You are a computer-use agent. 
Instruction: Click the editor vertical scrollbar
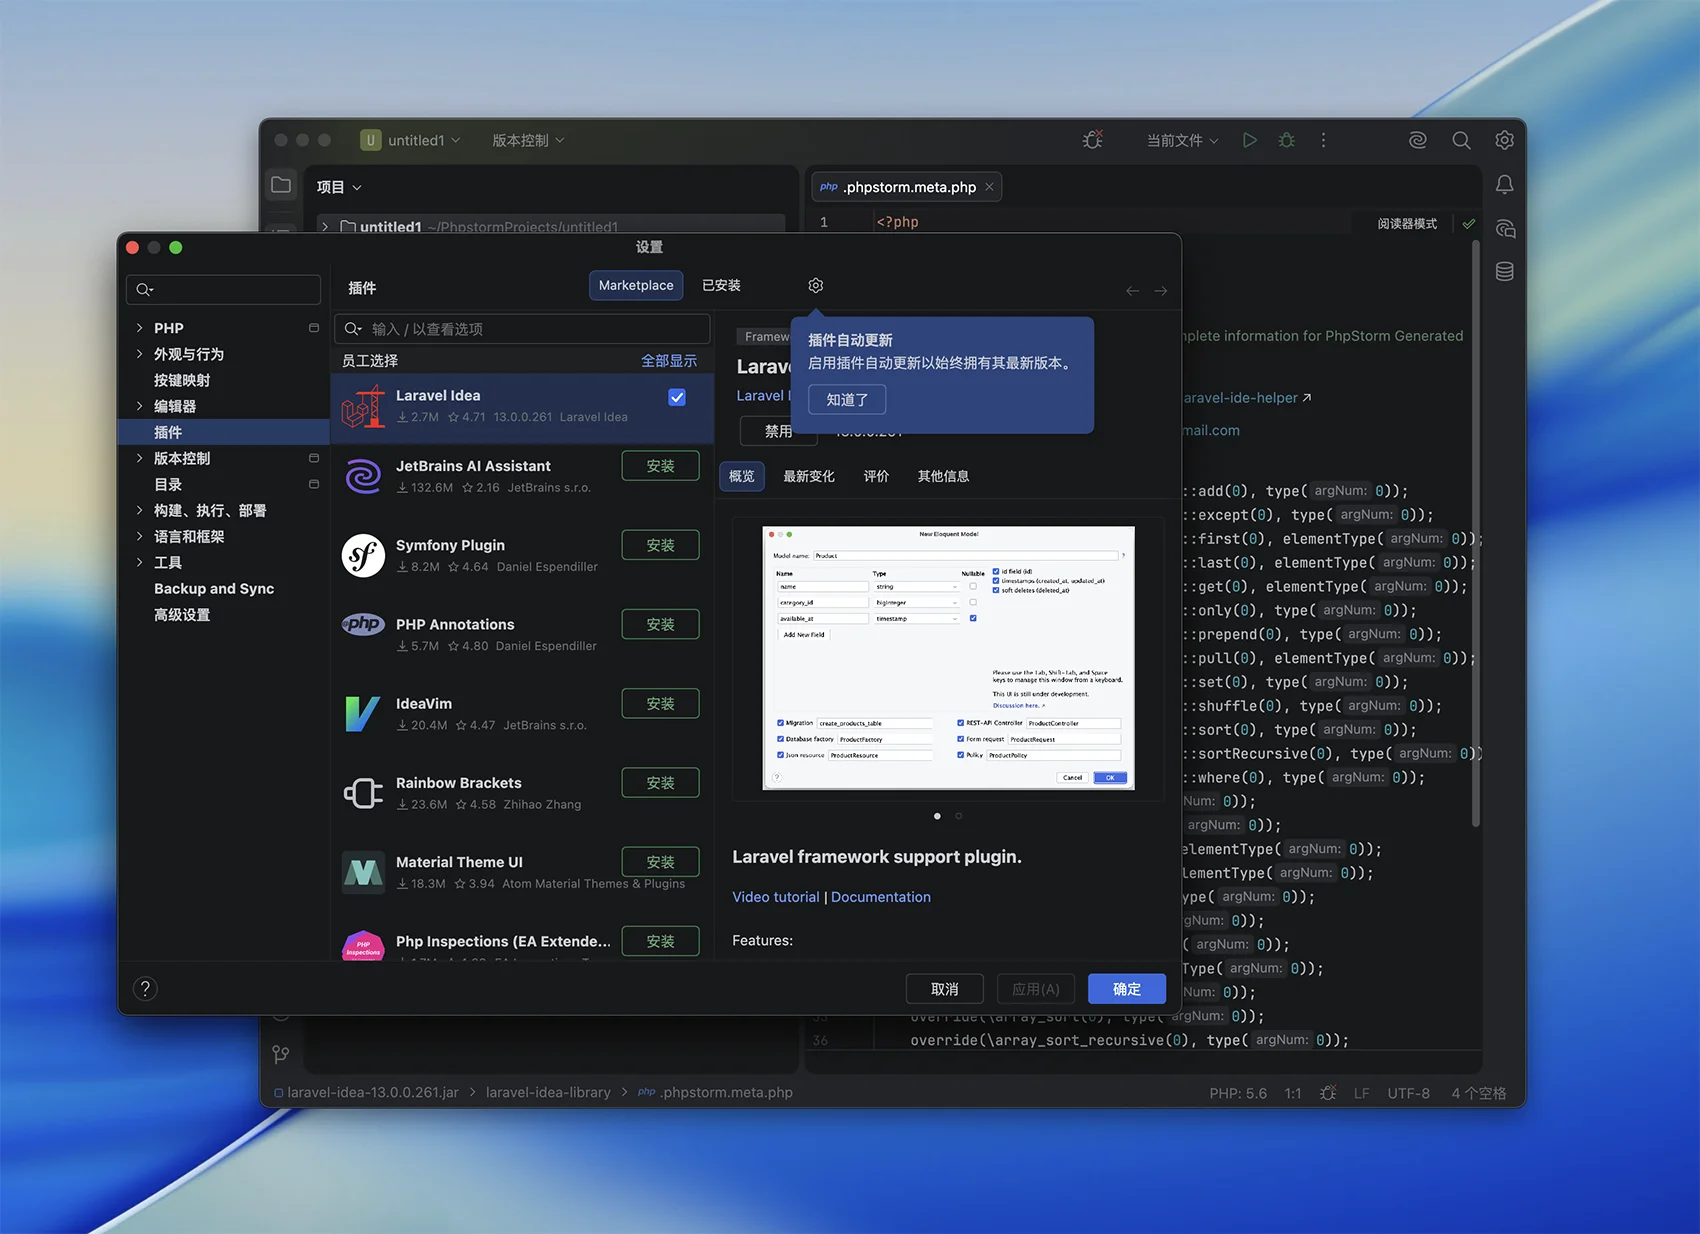tap(1475, 530)
